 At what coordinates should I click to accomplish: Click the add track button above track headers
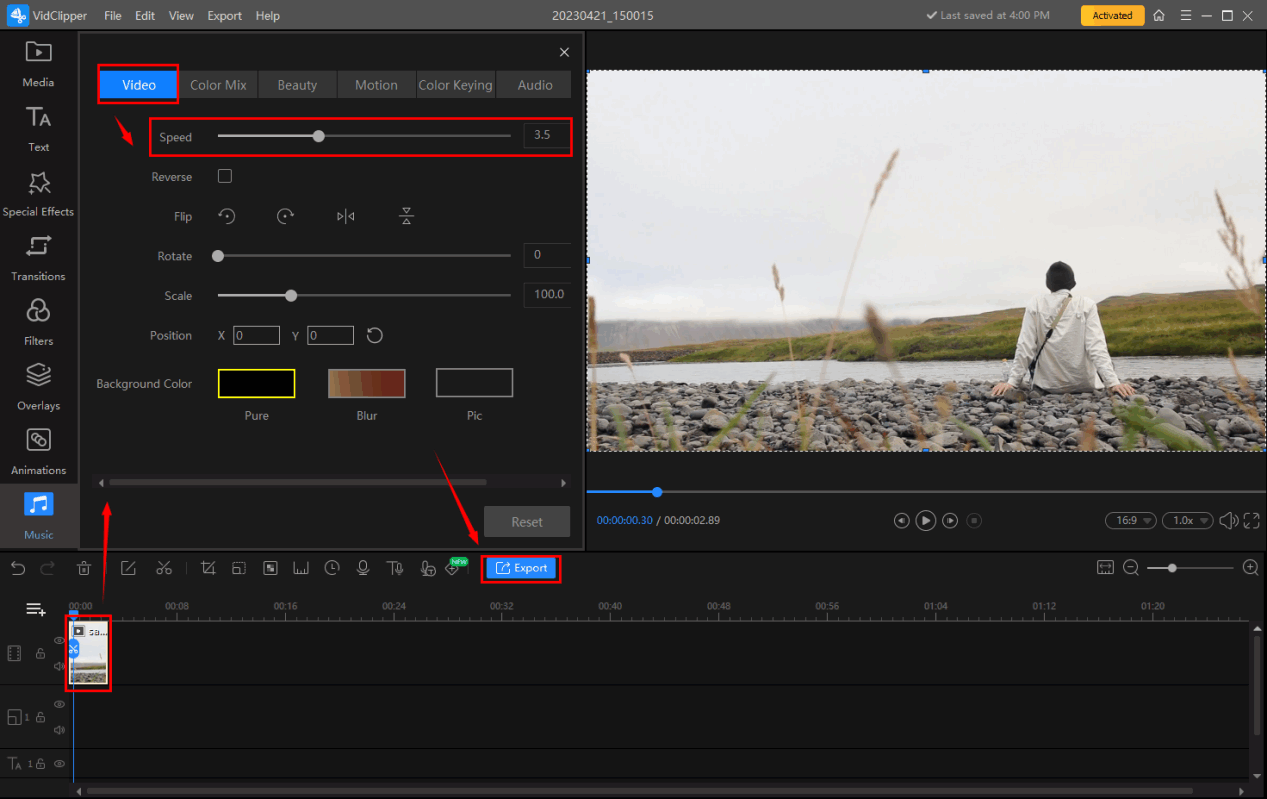click(36, 609)
